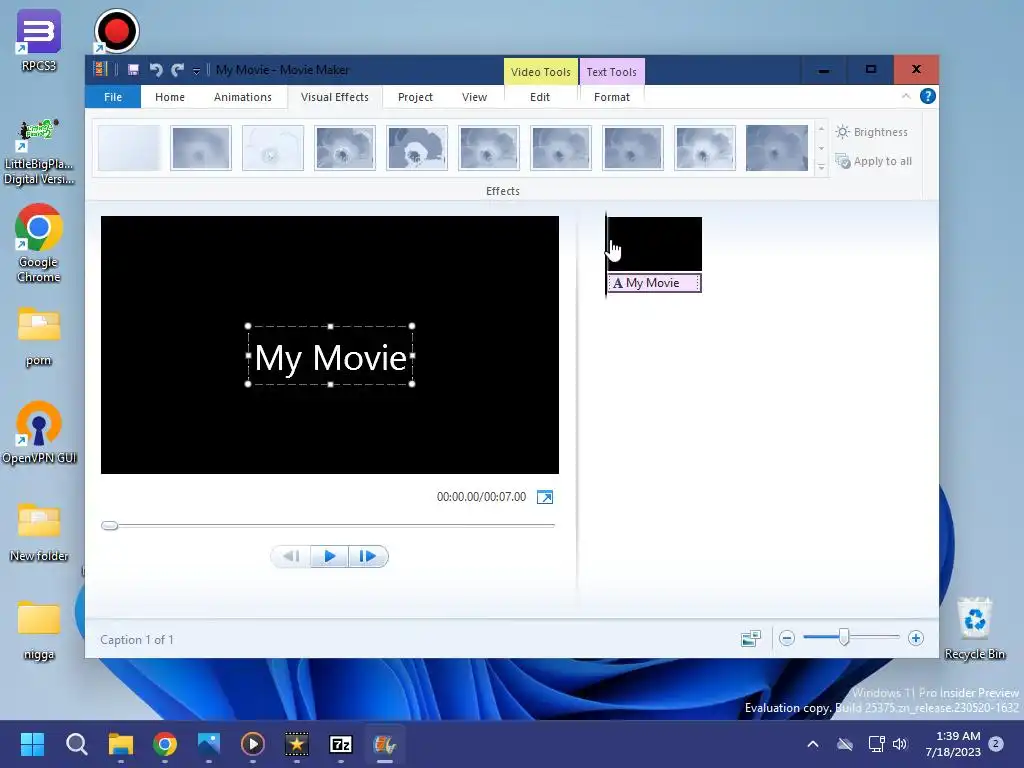Apply the sixth effect thumbnail in gallery
Viewport: 1024px width, 768px height.
coord(489,148)
